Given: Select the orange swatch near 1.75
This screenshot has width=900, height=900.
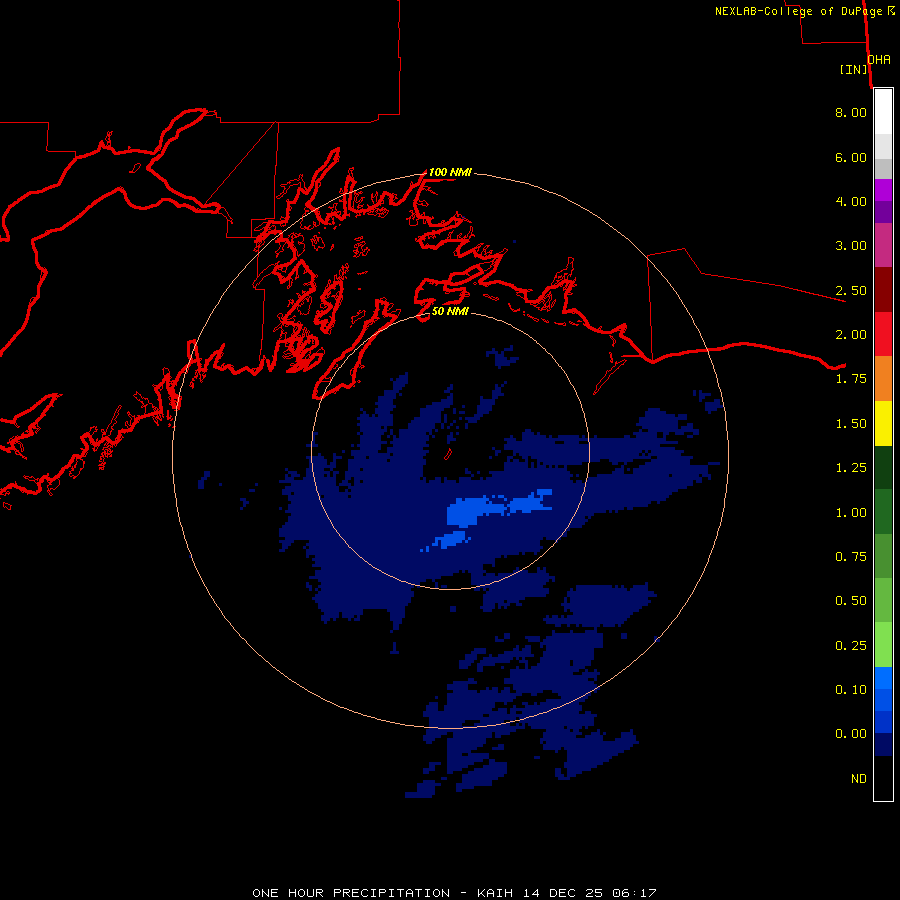Looking at the screenshot, I should point(883,378).
